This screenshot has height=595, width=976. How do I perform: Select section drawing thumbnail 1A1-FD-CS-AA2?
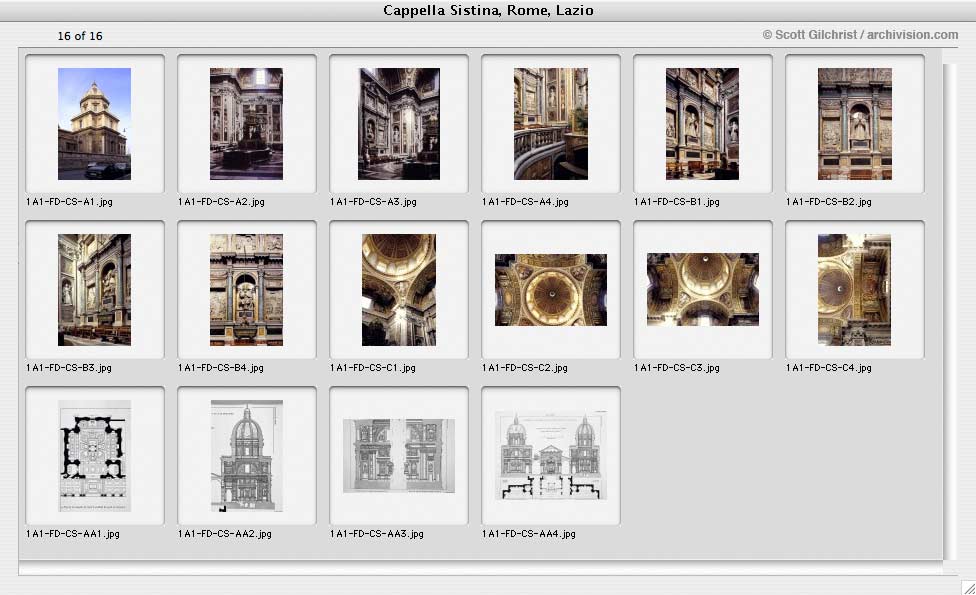tap(246, 456)
